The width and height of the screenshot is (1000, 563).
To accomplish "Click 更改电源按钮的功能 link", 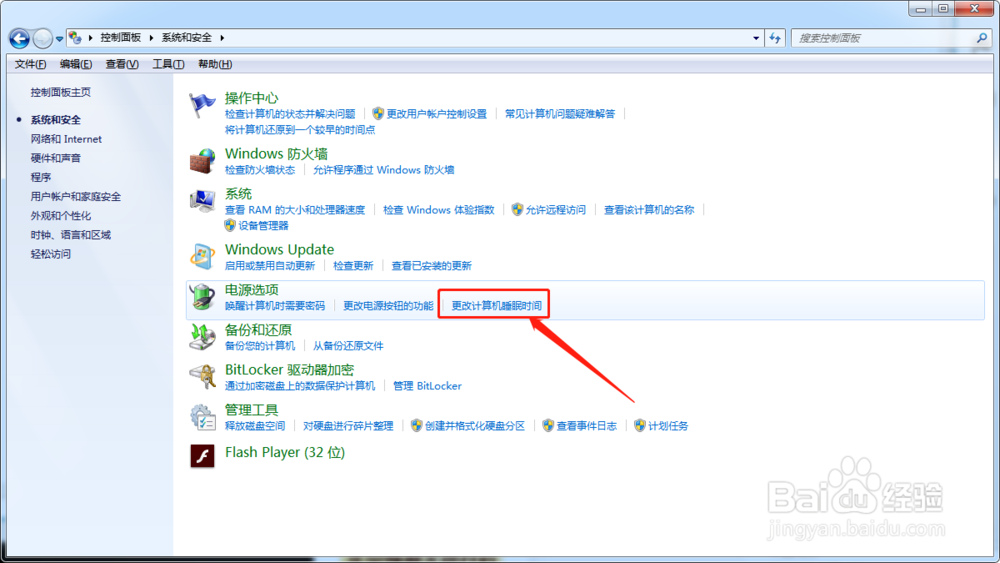I will pos(388,306).
